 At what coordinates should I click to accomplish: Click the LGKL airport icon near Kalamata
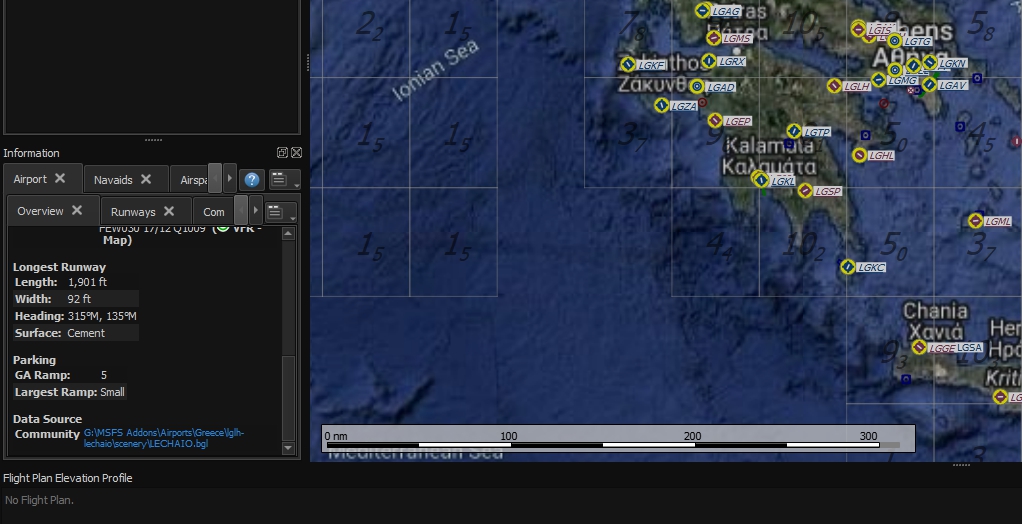(x=761, y=180)
